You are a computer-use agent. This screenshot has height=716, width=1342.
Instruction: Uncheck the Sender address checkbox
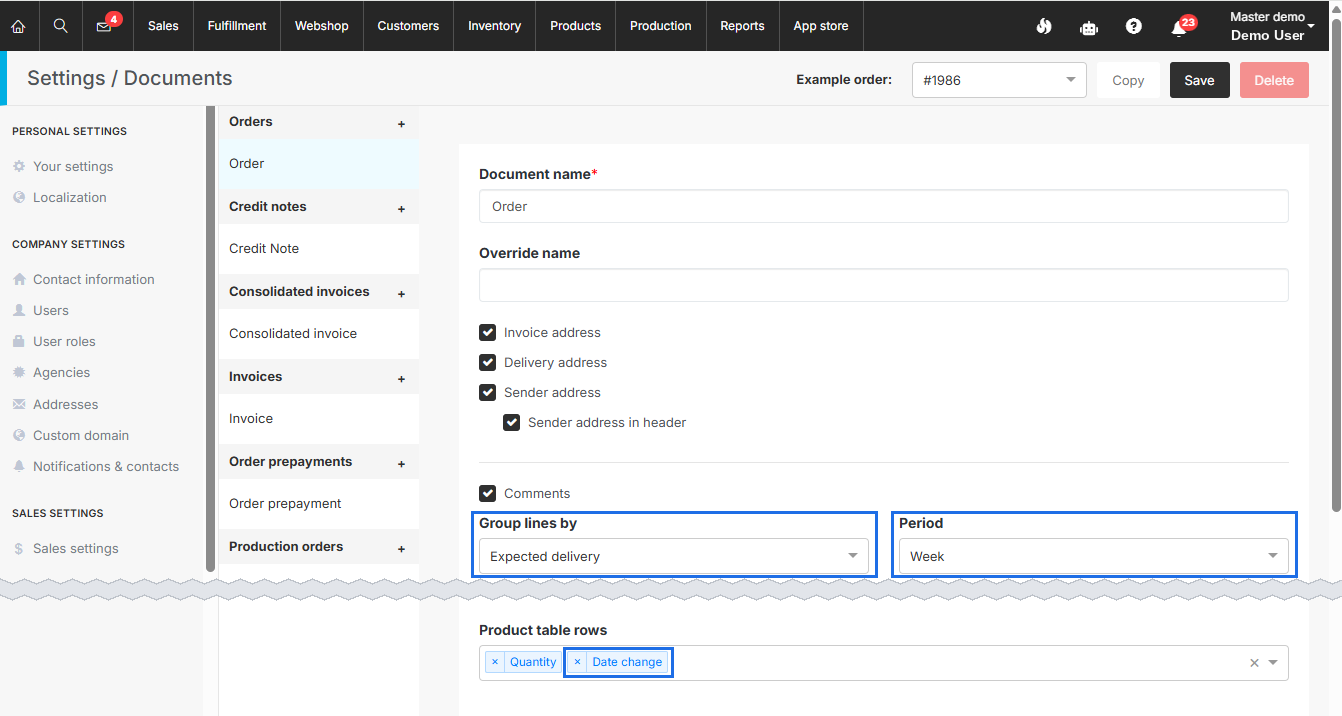point(487,392)
